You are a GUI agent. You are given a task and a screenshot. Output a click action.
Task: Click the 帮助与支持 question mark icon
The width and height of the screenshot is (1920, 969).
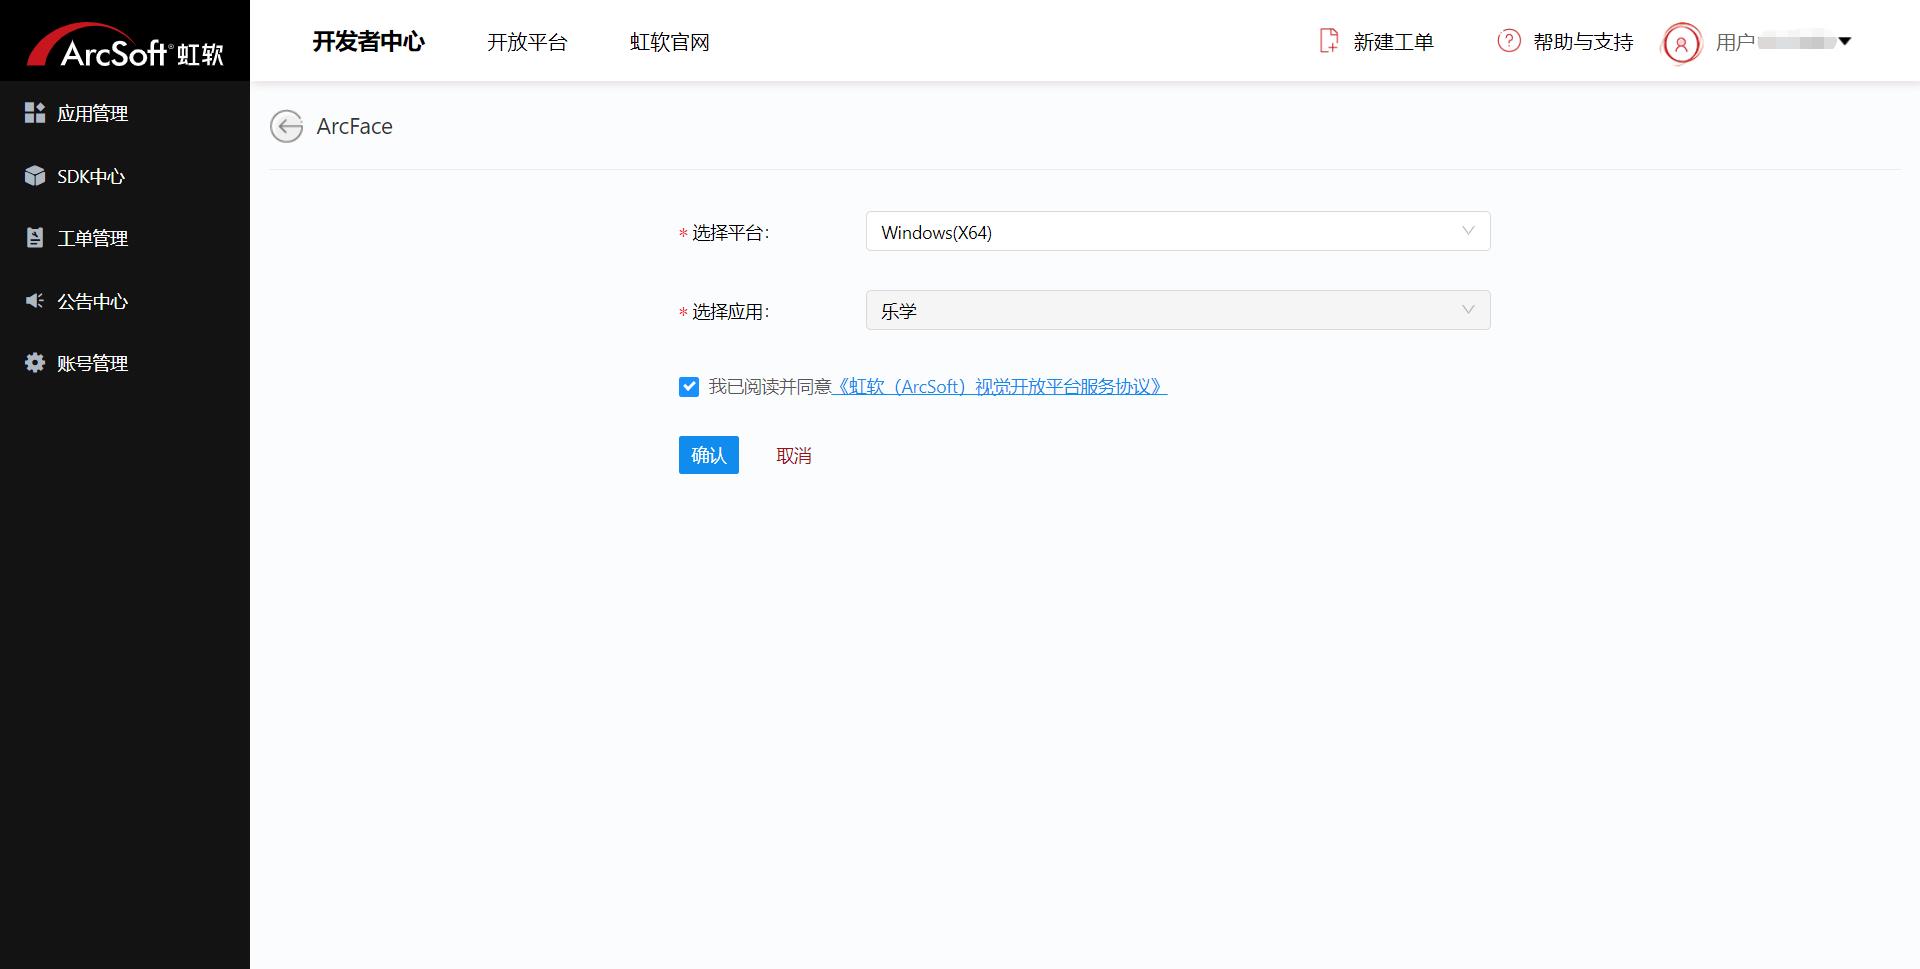click(x=1509, y=41)
